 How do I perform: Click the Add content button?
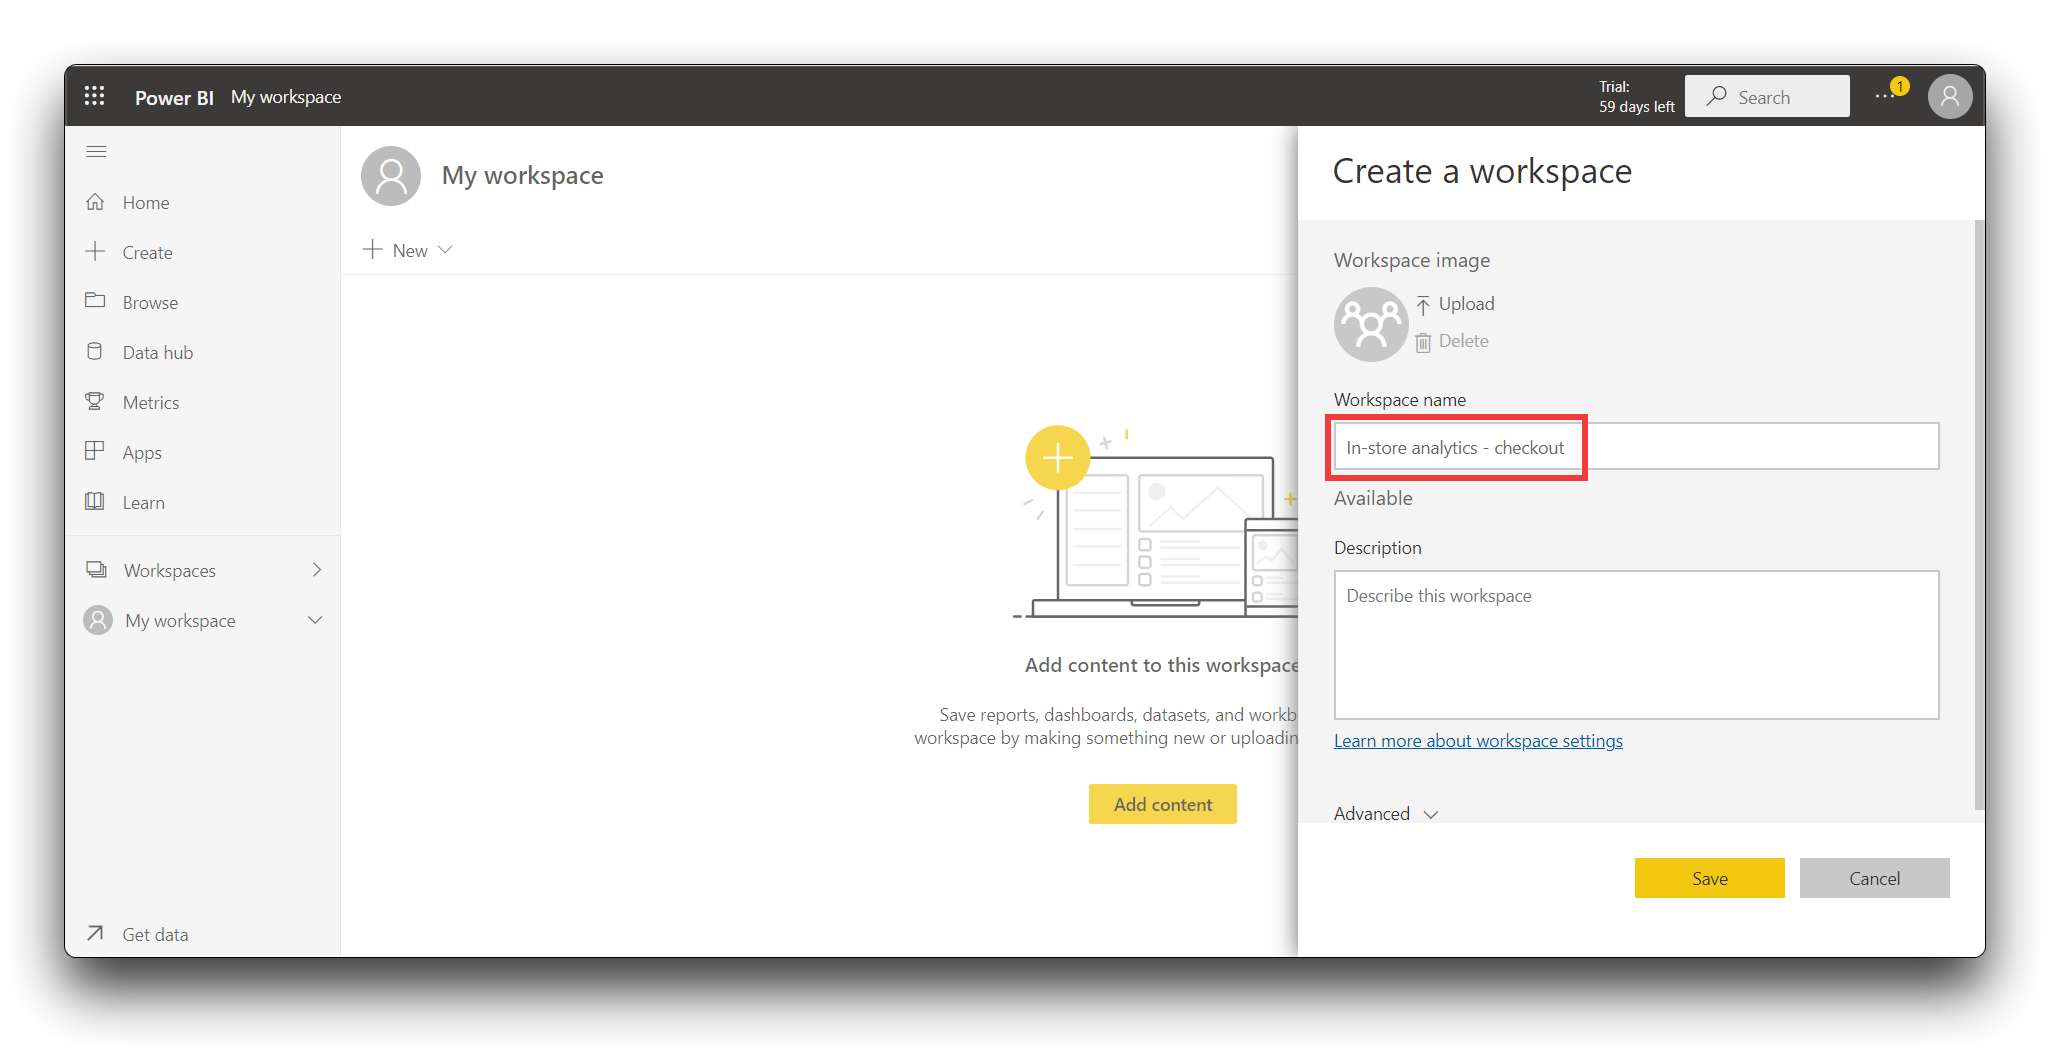(x=1162, y=804)
